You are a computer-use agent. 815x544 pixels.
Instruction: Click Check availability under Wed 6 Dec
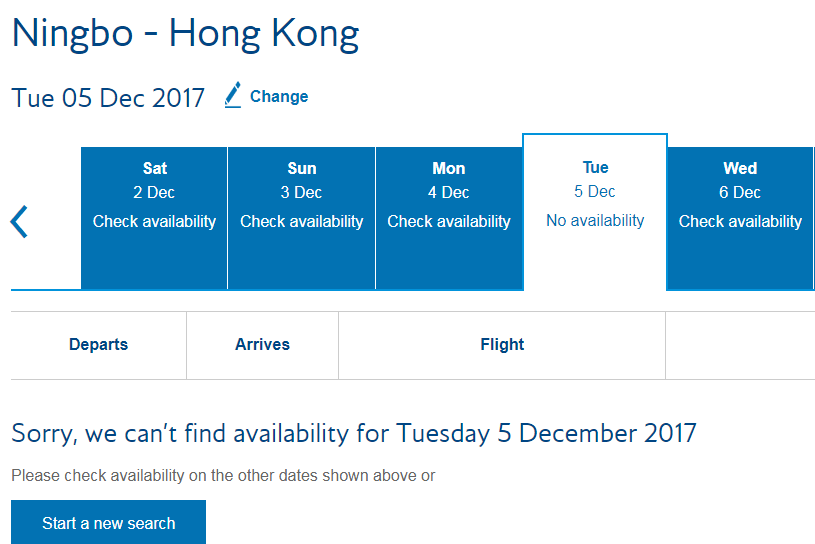click(x=740, y=221)
